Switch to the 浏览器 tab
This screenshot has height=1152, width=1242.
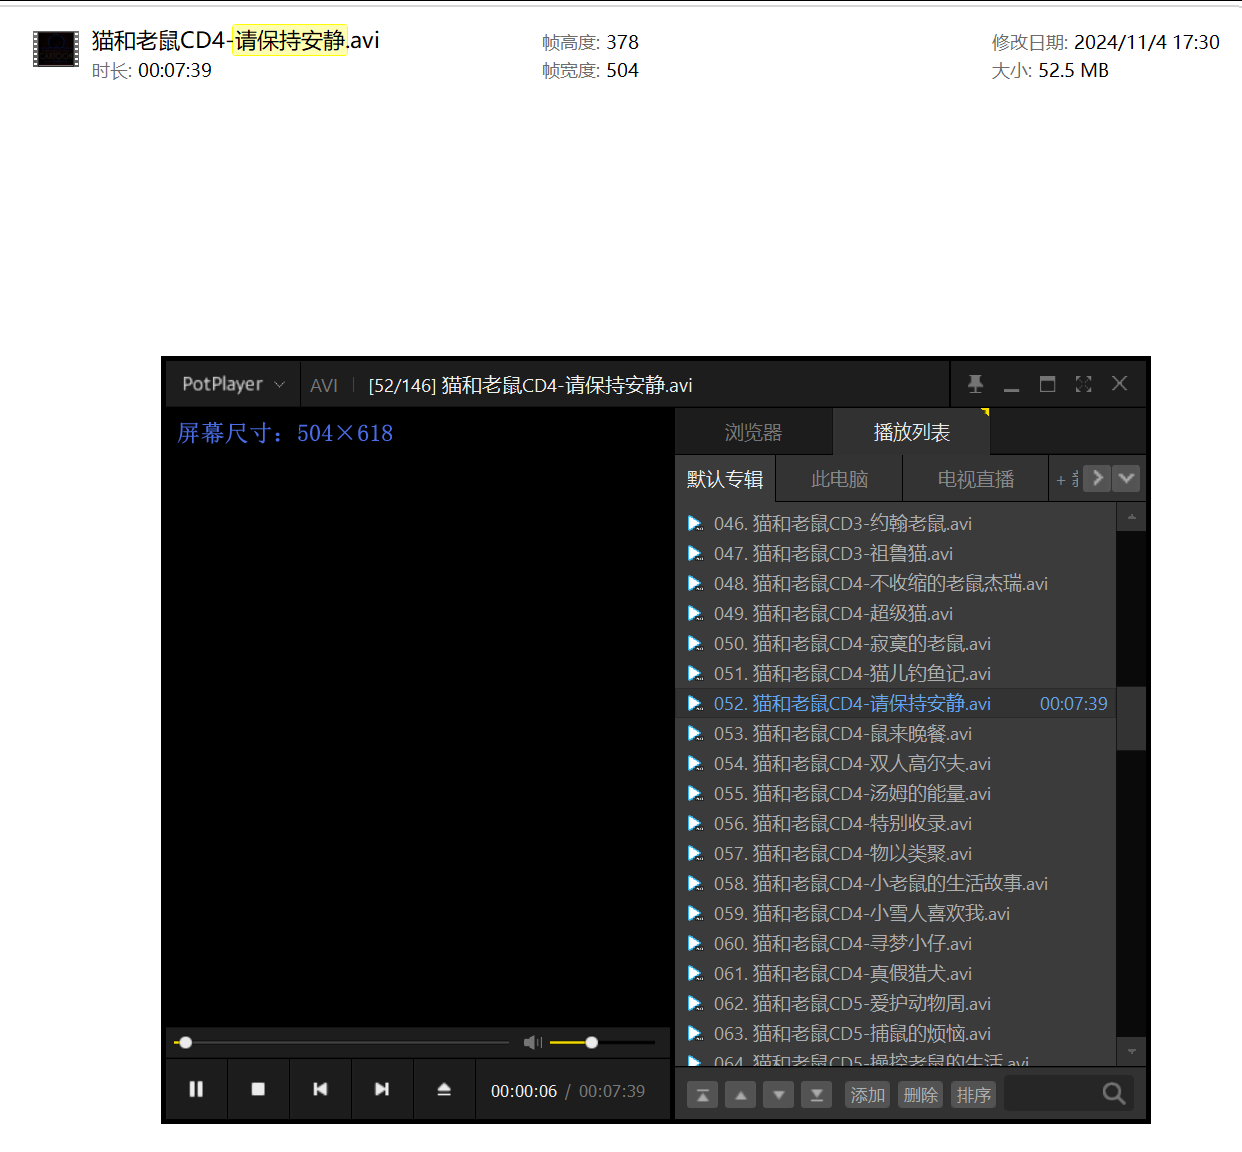753,432
